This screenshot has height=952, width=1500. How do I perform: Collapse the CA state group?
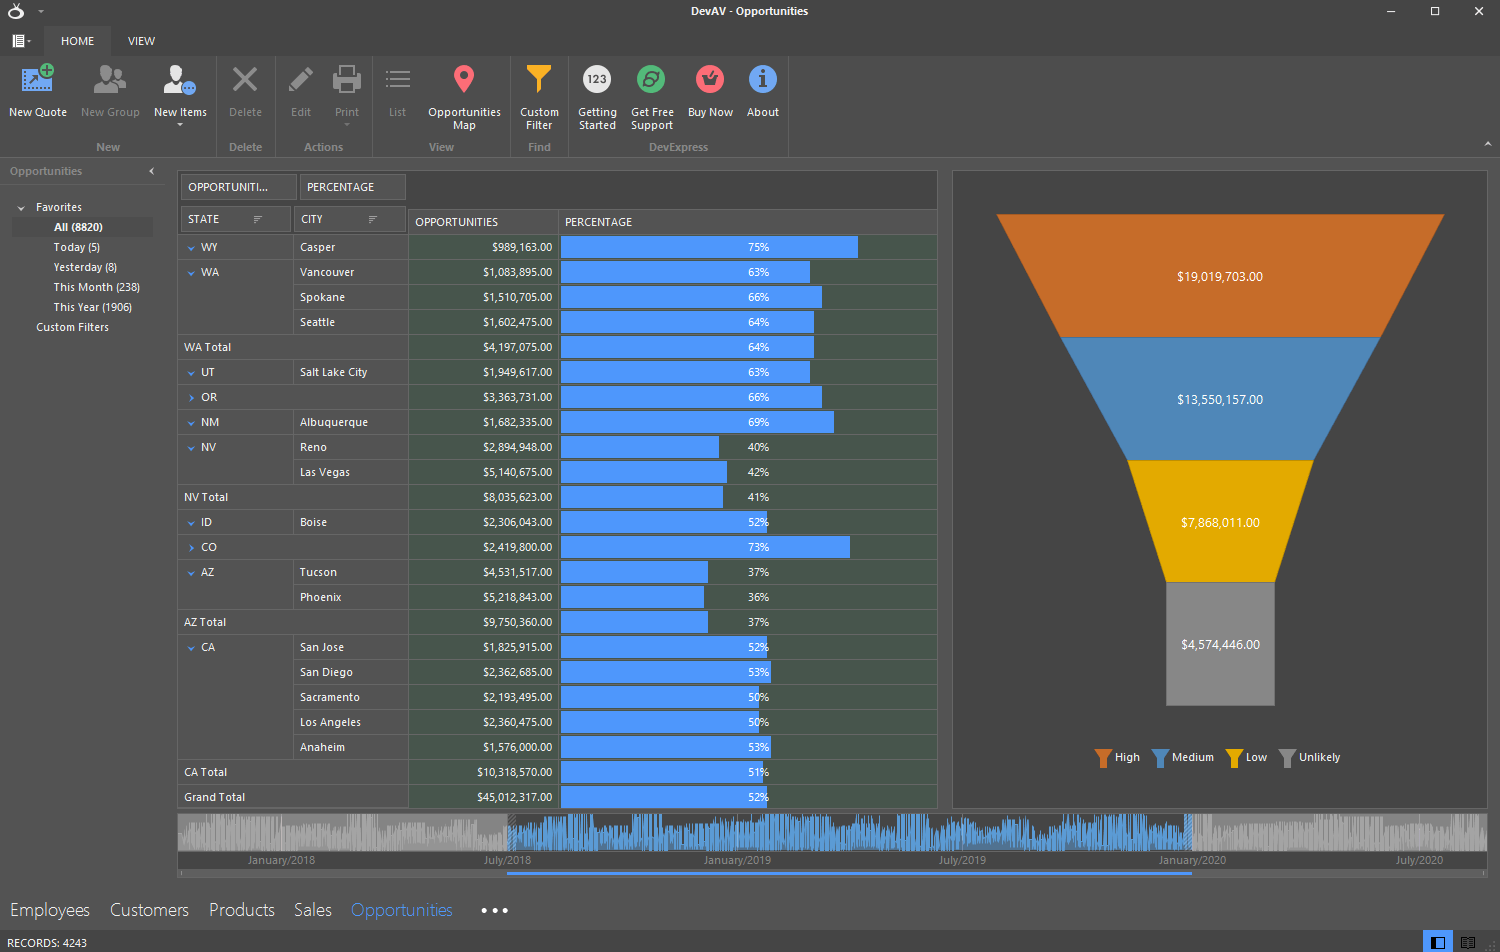pyautogui.click(x=192, y=648)
